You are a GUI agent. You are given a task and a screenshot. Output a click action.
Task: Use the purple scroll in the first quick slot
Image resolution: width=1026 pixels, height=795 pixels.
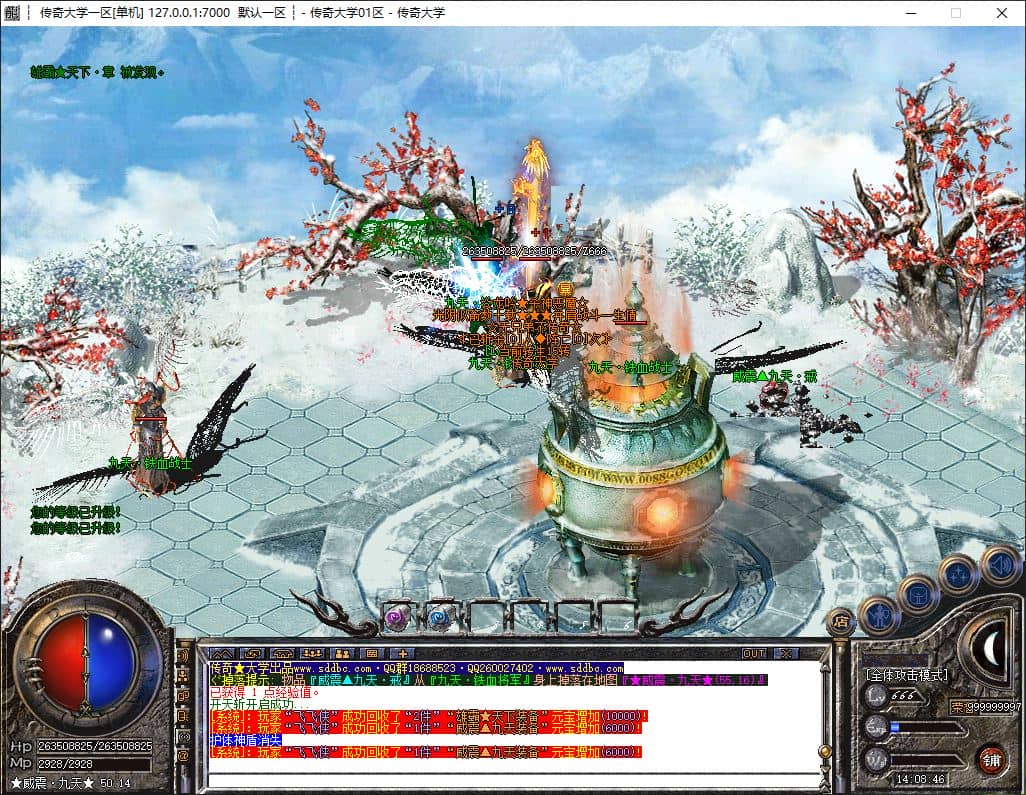397,618
